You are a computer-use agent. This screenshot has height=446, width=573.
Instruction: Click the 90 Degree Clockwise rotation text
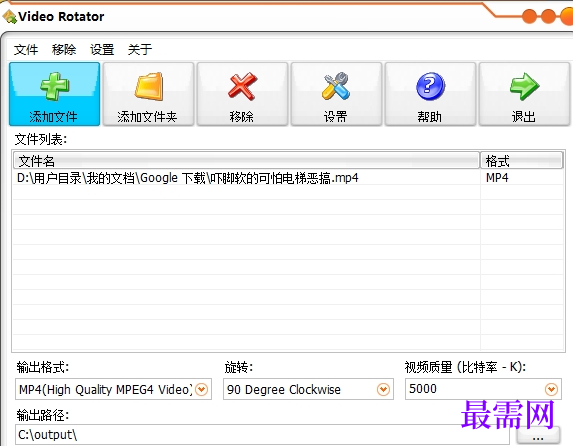point(284,390)
